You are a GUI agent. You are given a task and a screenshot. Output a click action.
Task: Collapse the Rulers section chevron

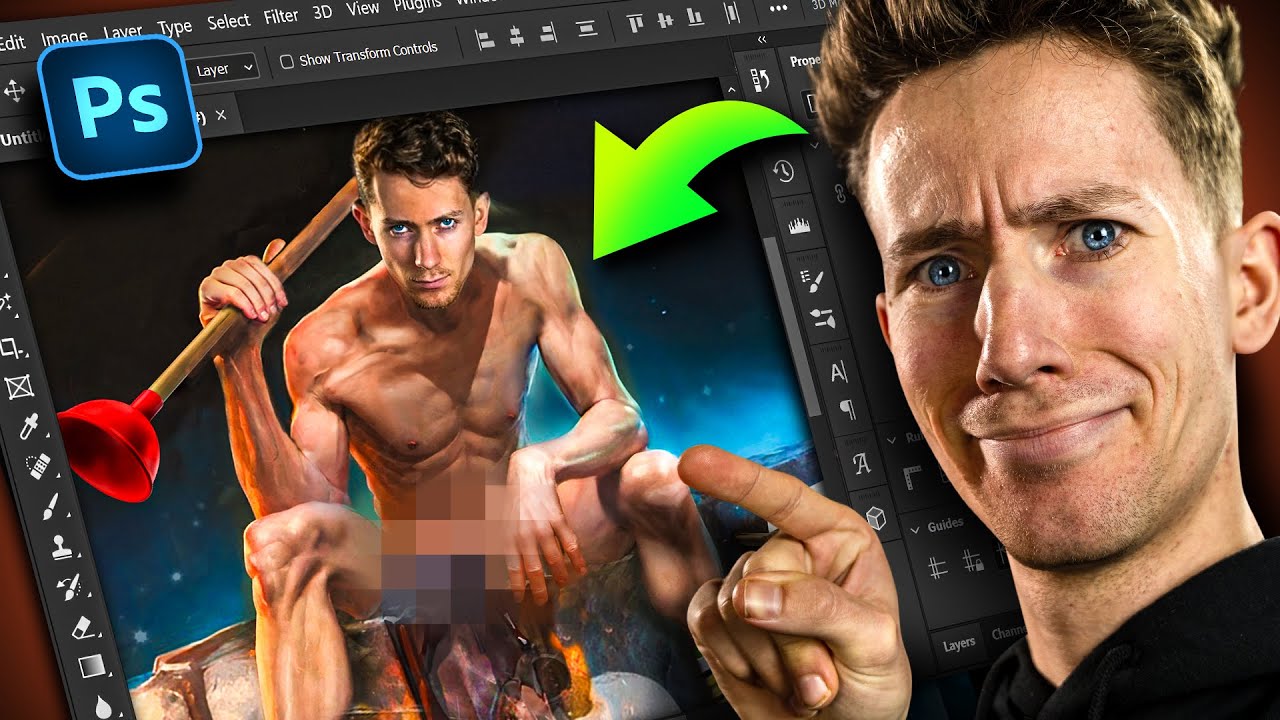(890, 440)
